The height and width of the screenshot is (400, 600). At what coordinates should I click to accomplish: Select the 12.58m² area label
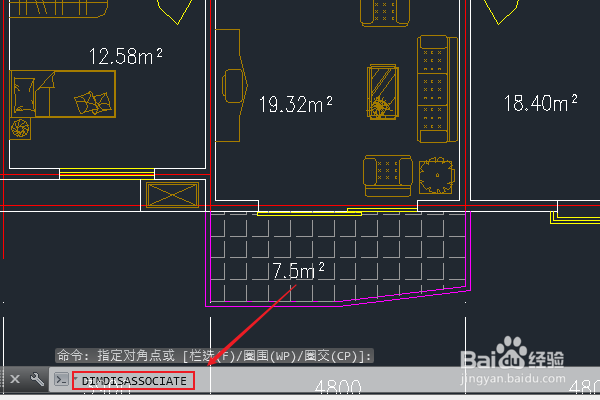[x=126, y=56]
